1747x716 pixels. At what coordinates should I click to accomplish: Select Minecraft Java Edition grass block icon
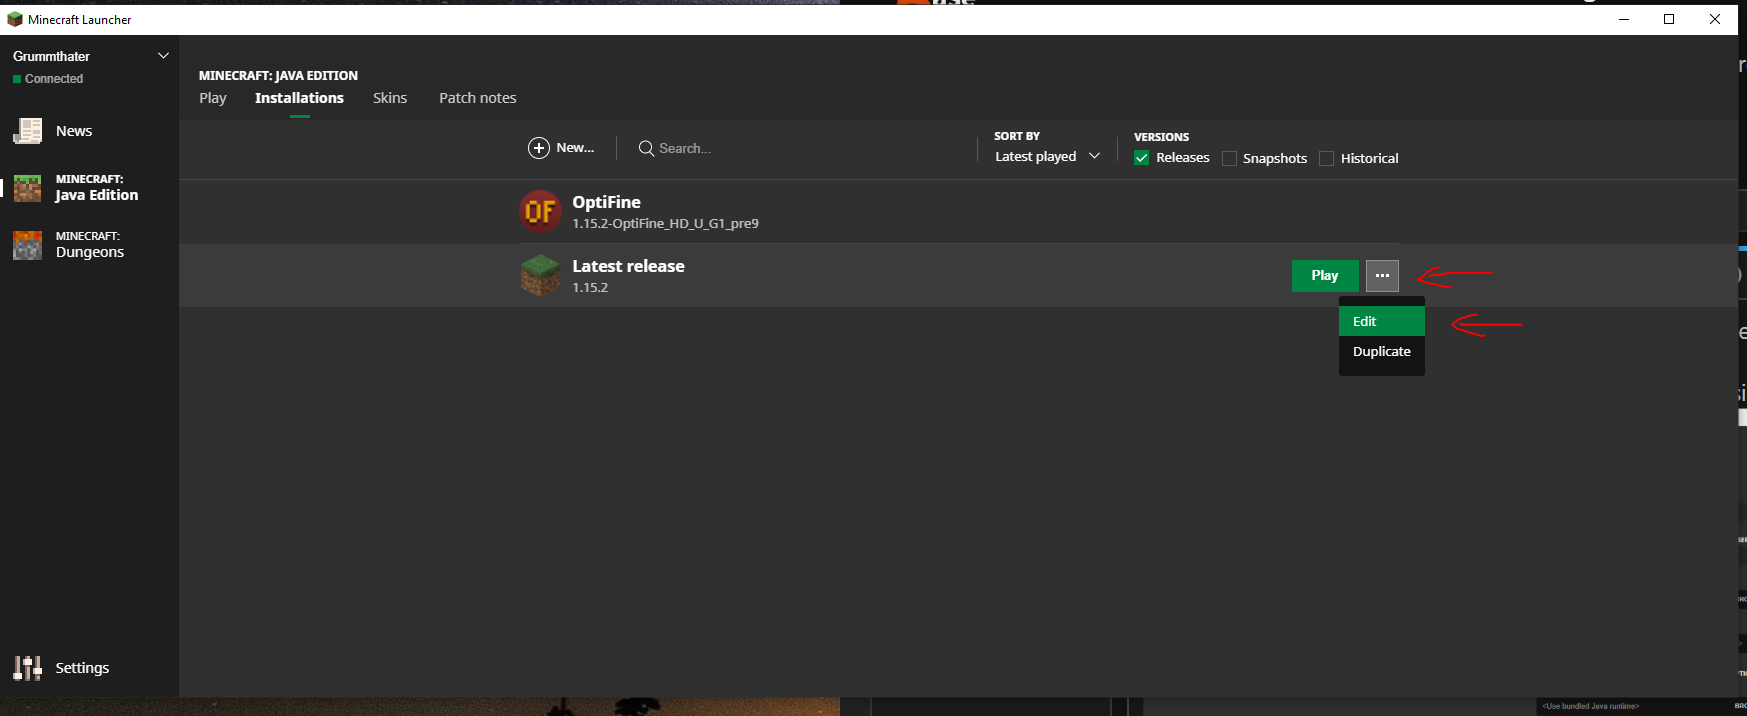pos(27,188)
